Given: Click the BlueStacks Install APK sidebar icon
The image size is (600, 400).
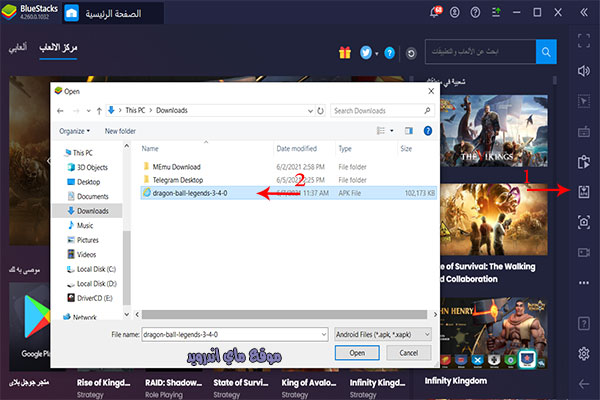Looking at the screenshot, I should tap(584, 191).
